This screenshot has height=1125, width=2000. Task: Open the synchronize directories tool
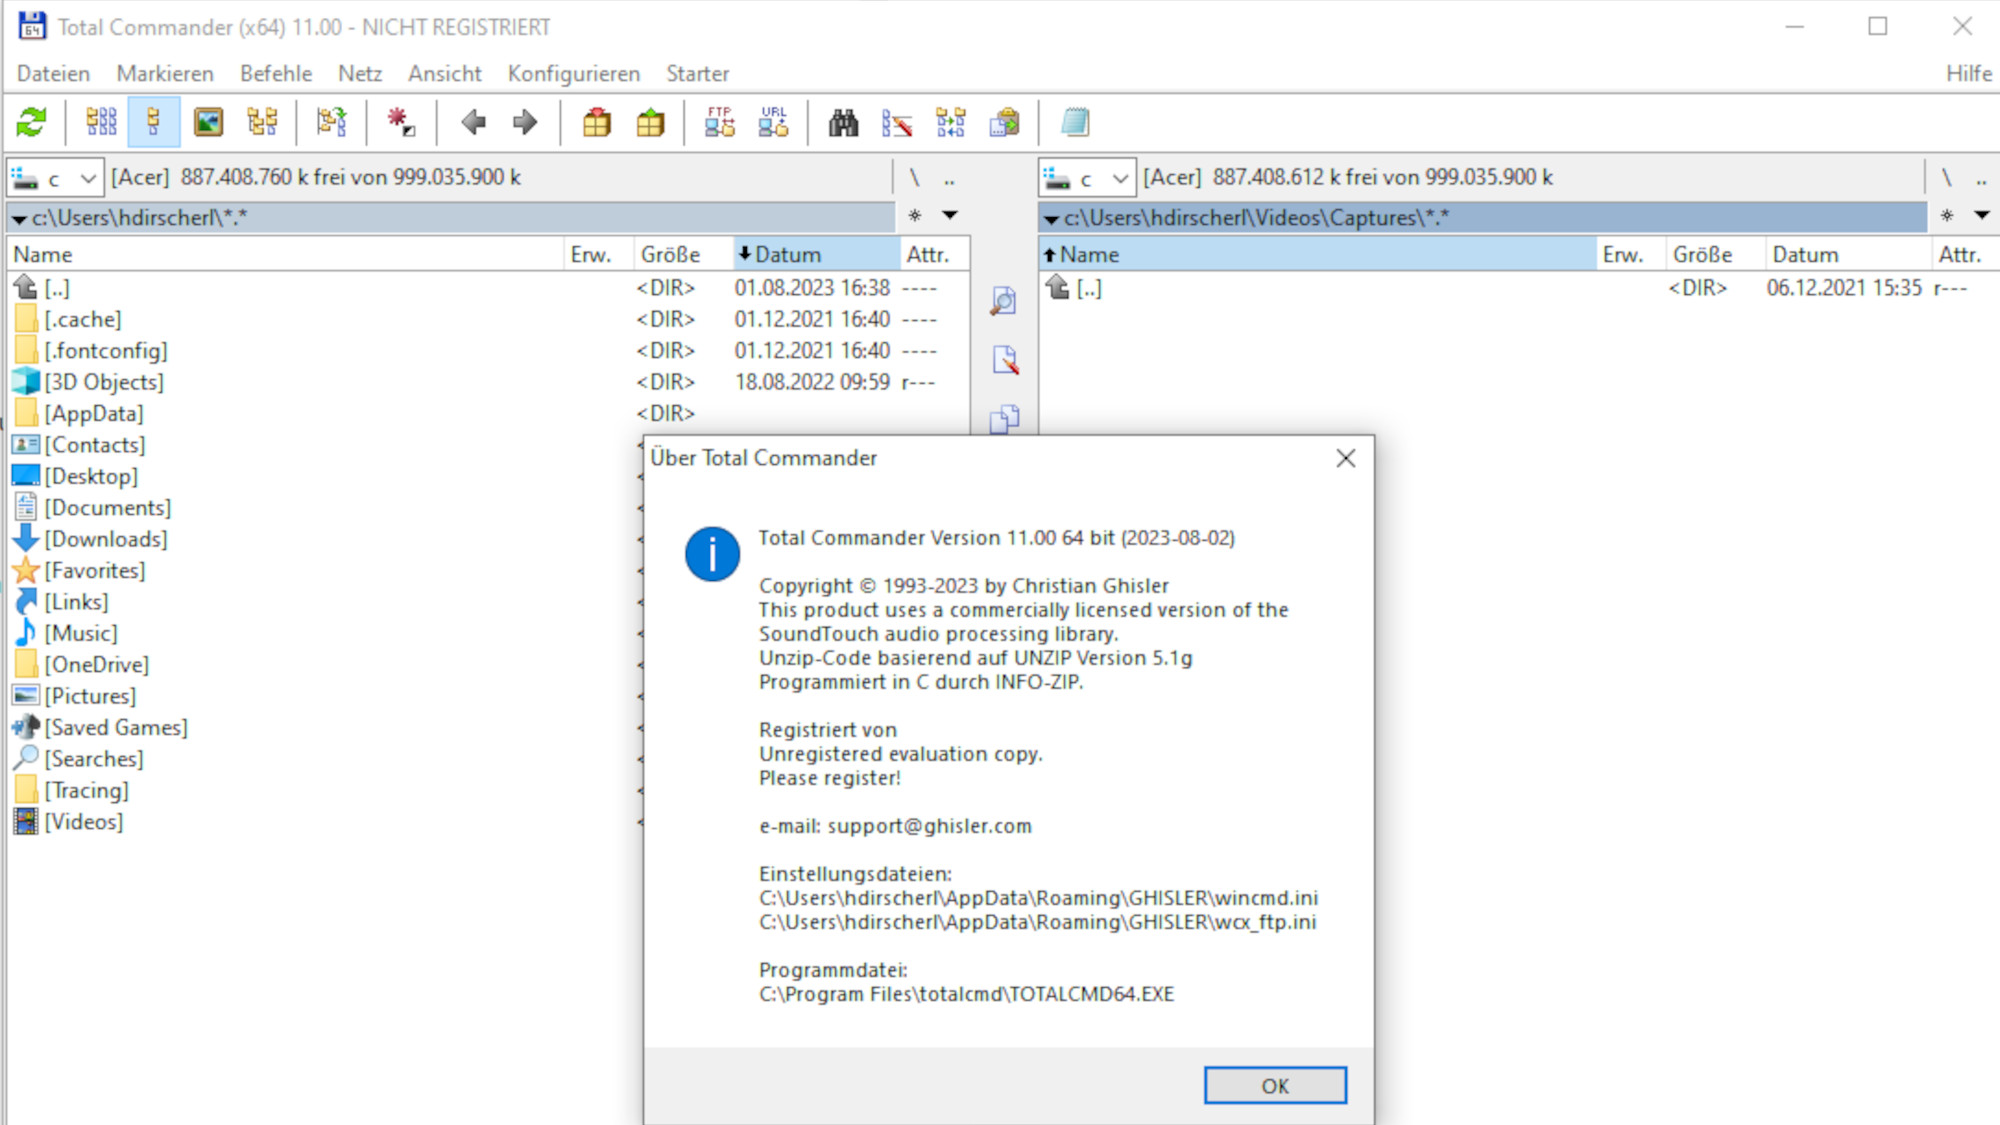pyautogui.click(x=949, y=122)
